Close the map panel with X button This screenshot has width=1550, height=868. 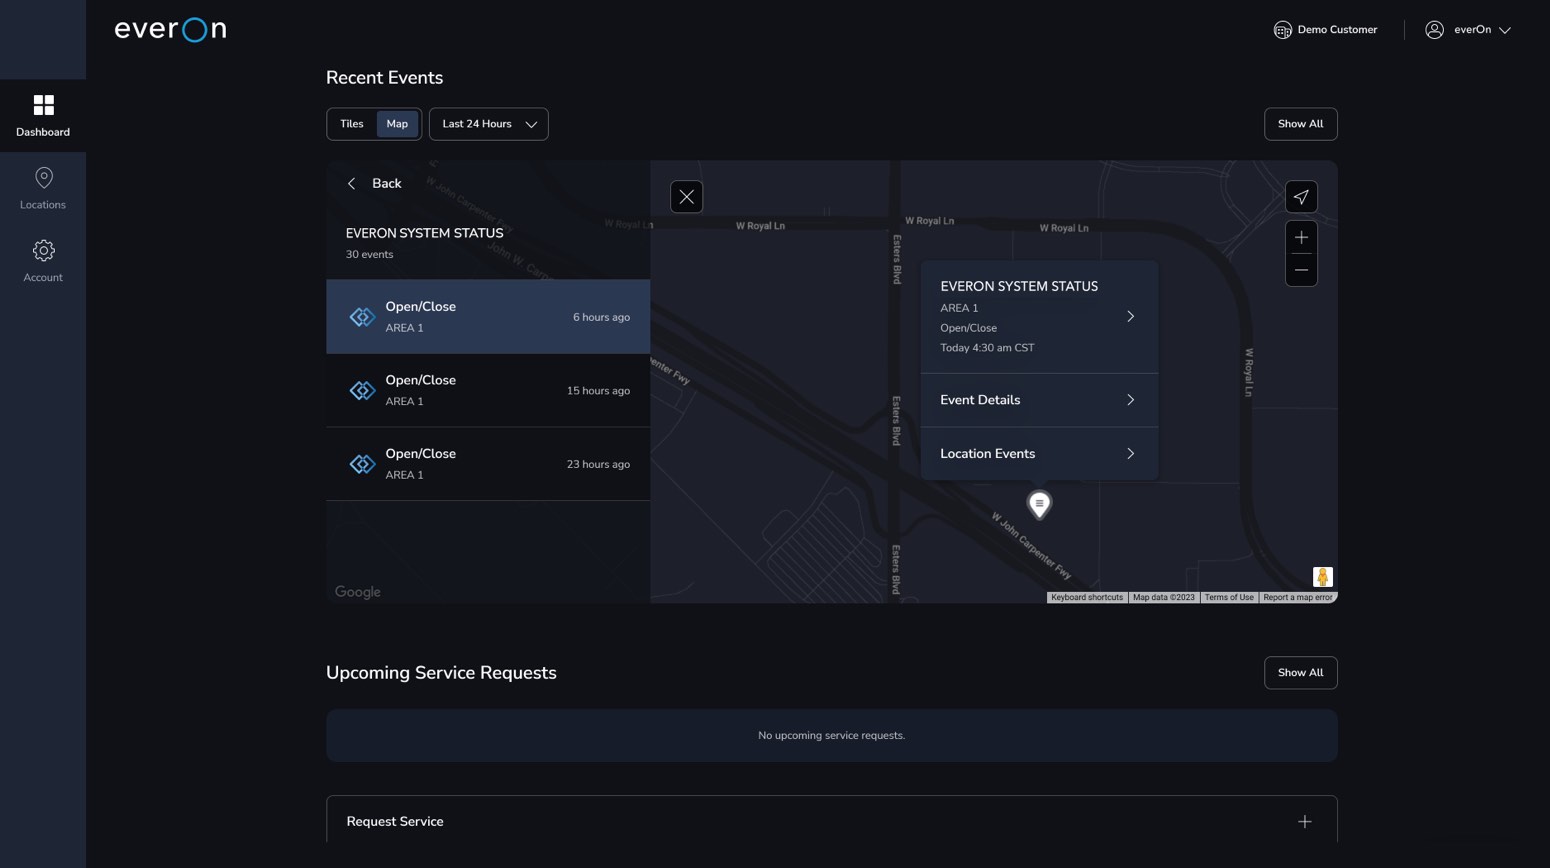tap(686, 197)
